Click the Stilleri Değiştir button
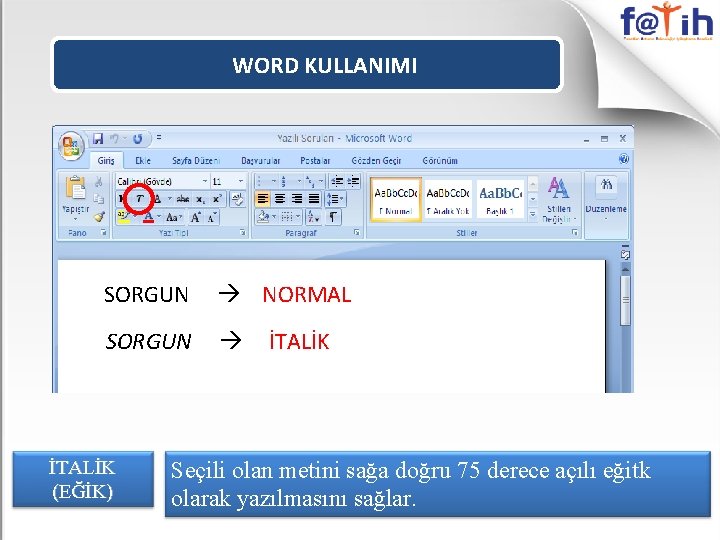 coord(559,200)
